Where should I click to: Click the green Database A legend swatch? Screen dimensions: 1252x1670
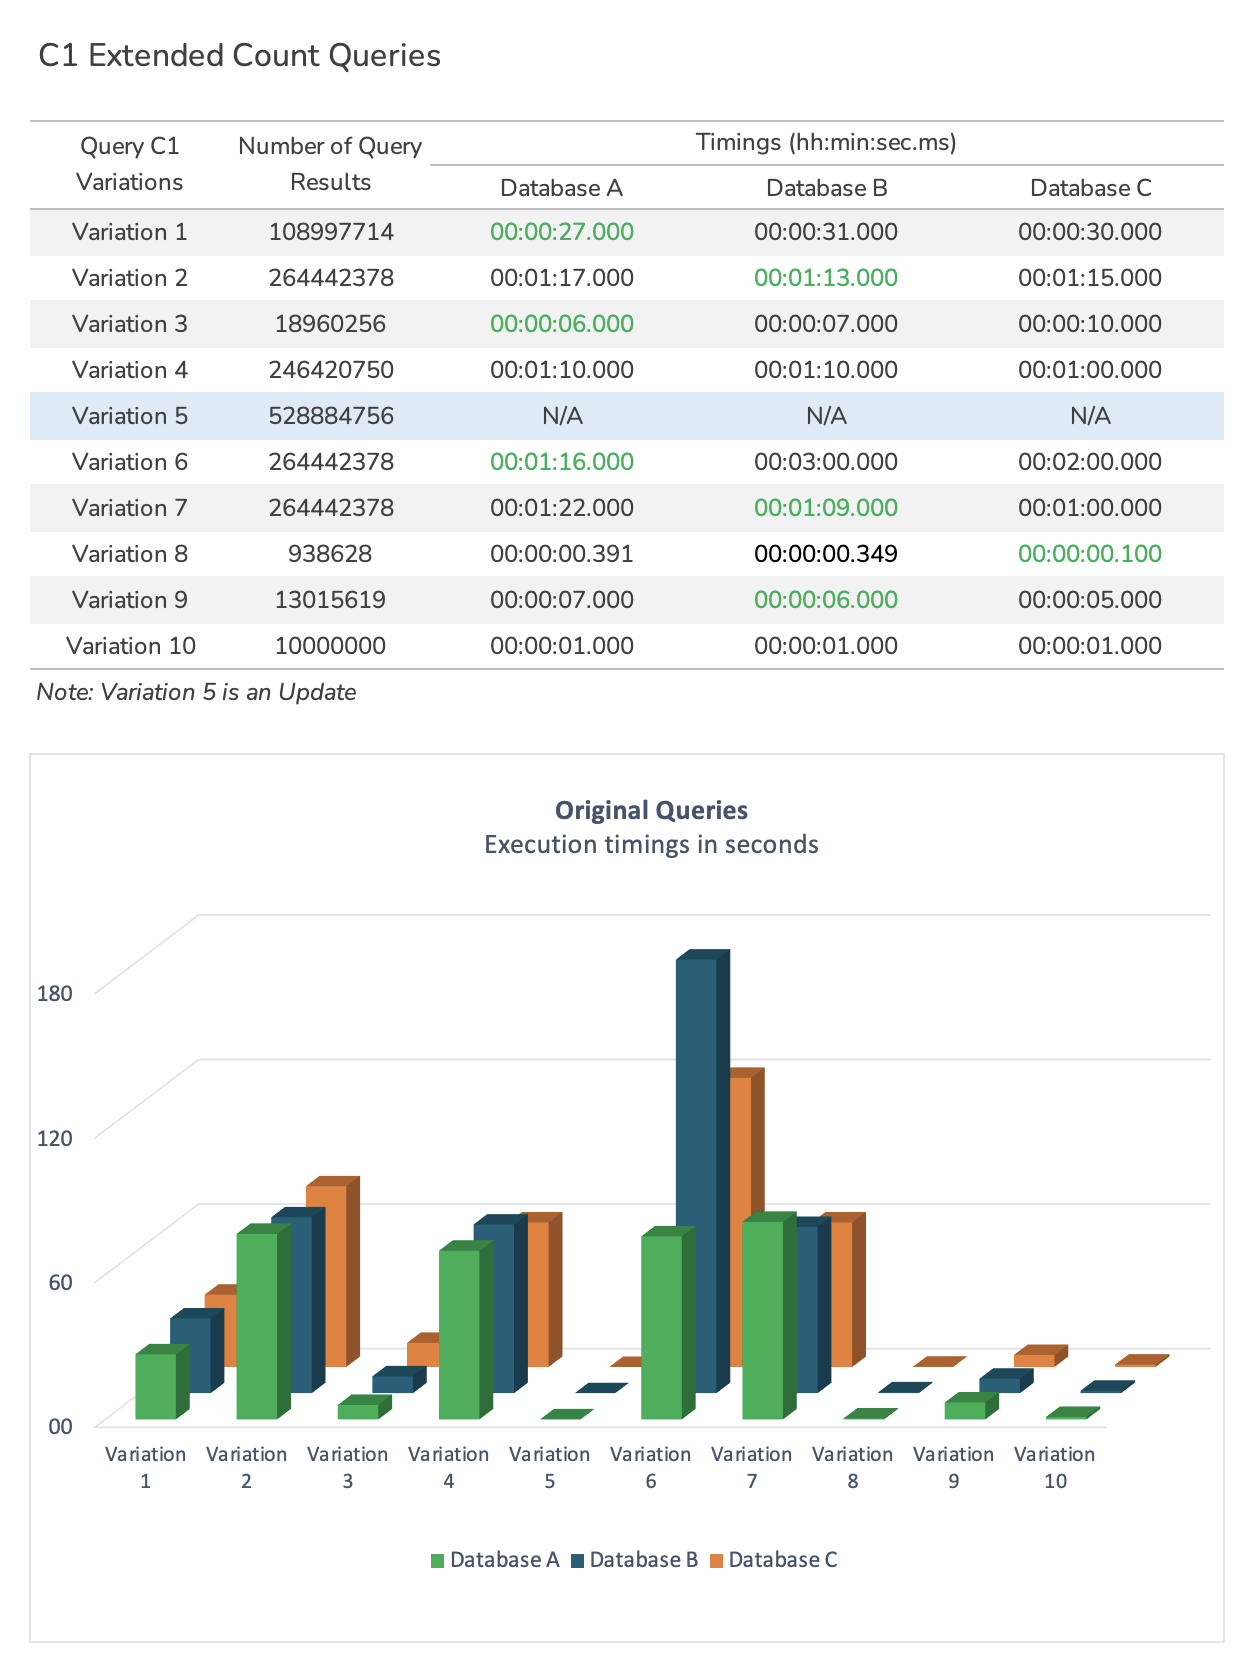[437, 1561]
